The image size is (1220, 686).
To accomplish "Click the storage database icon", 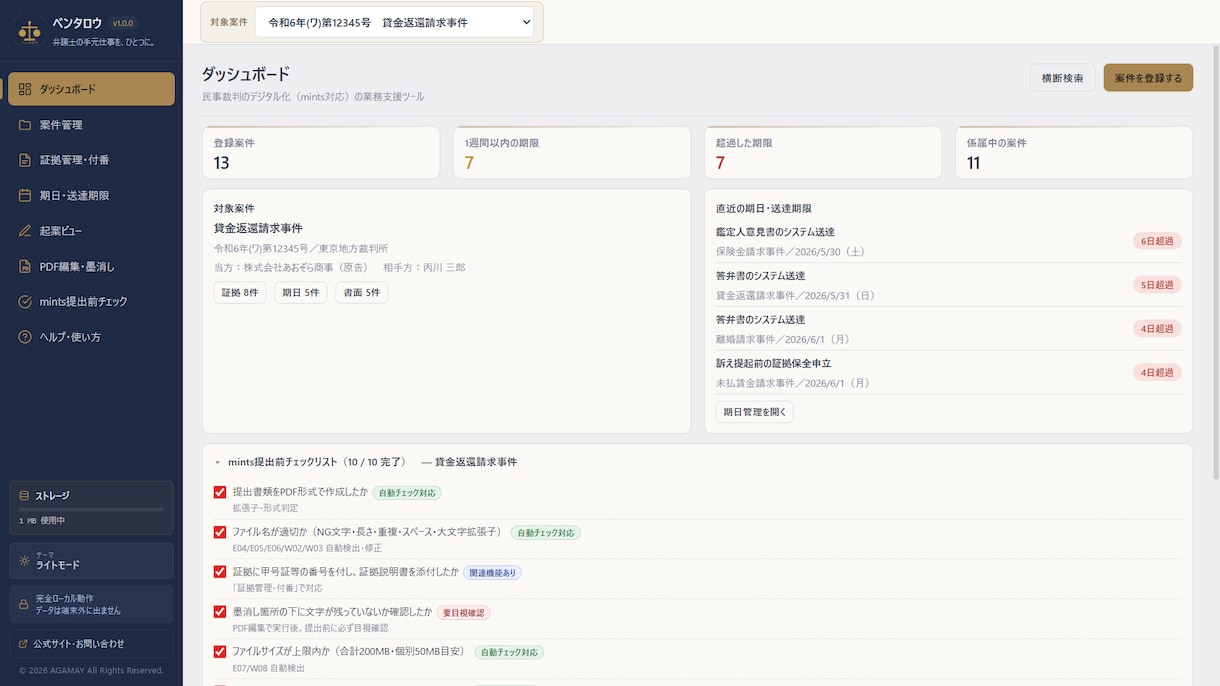I will pyautogui.click(x=24, y=495).
